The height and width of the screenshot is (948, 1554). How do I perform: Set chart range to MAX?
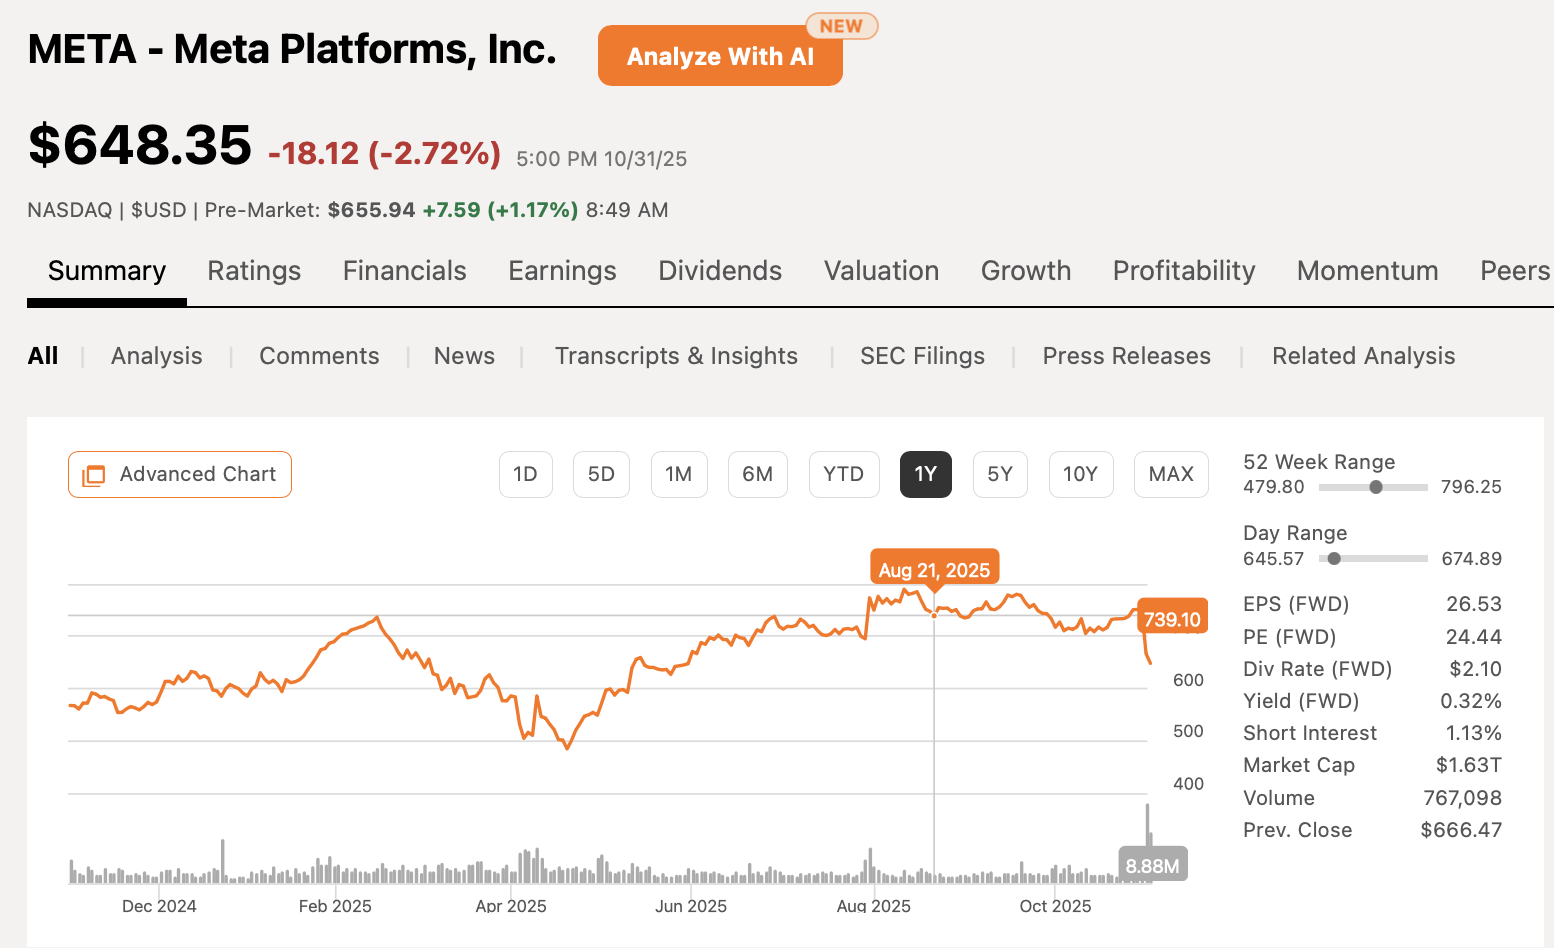(1171, 474)
